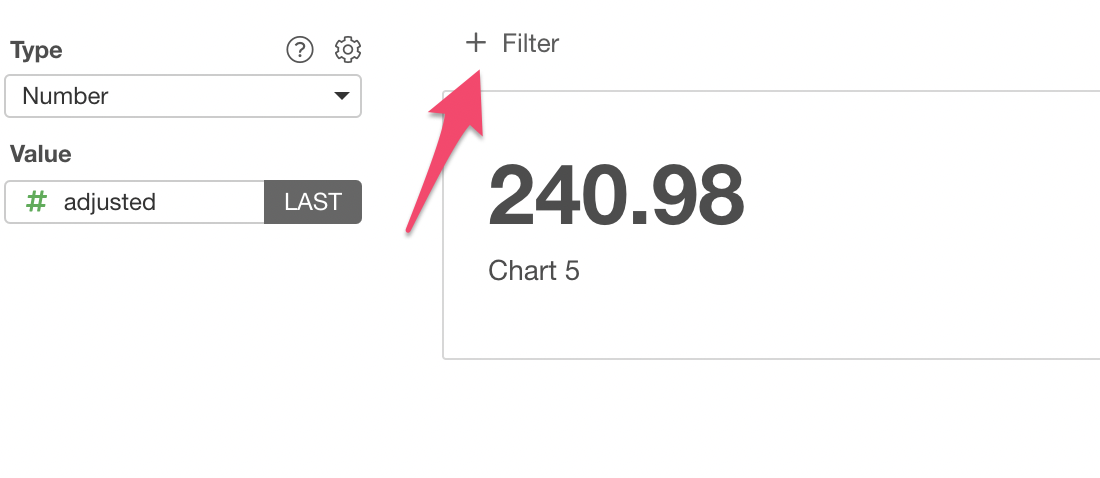Click the plus icon before Filter

pos(476,43)
